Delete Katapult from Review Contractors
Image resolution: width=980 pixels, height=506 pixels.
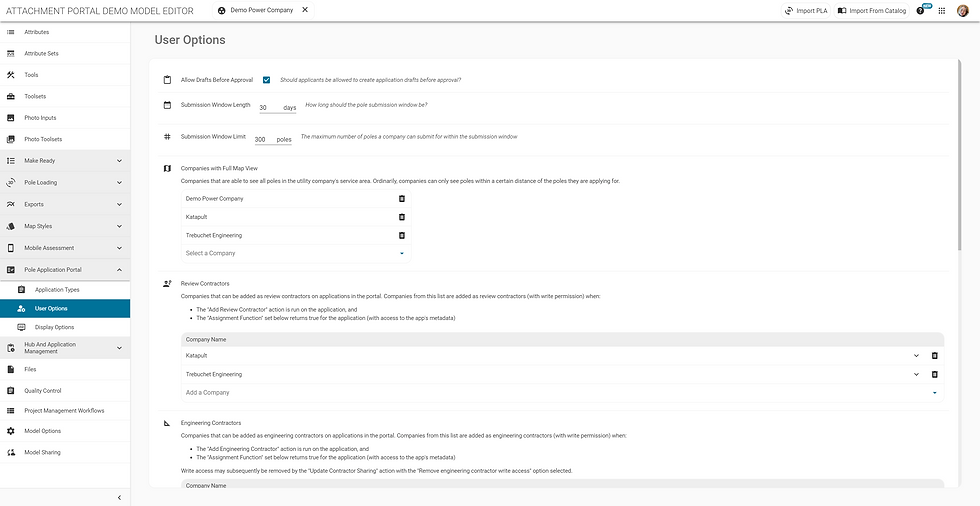point(935,355)
